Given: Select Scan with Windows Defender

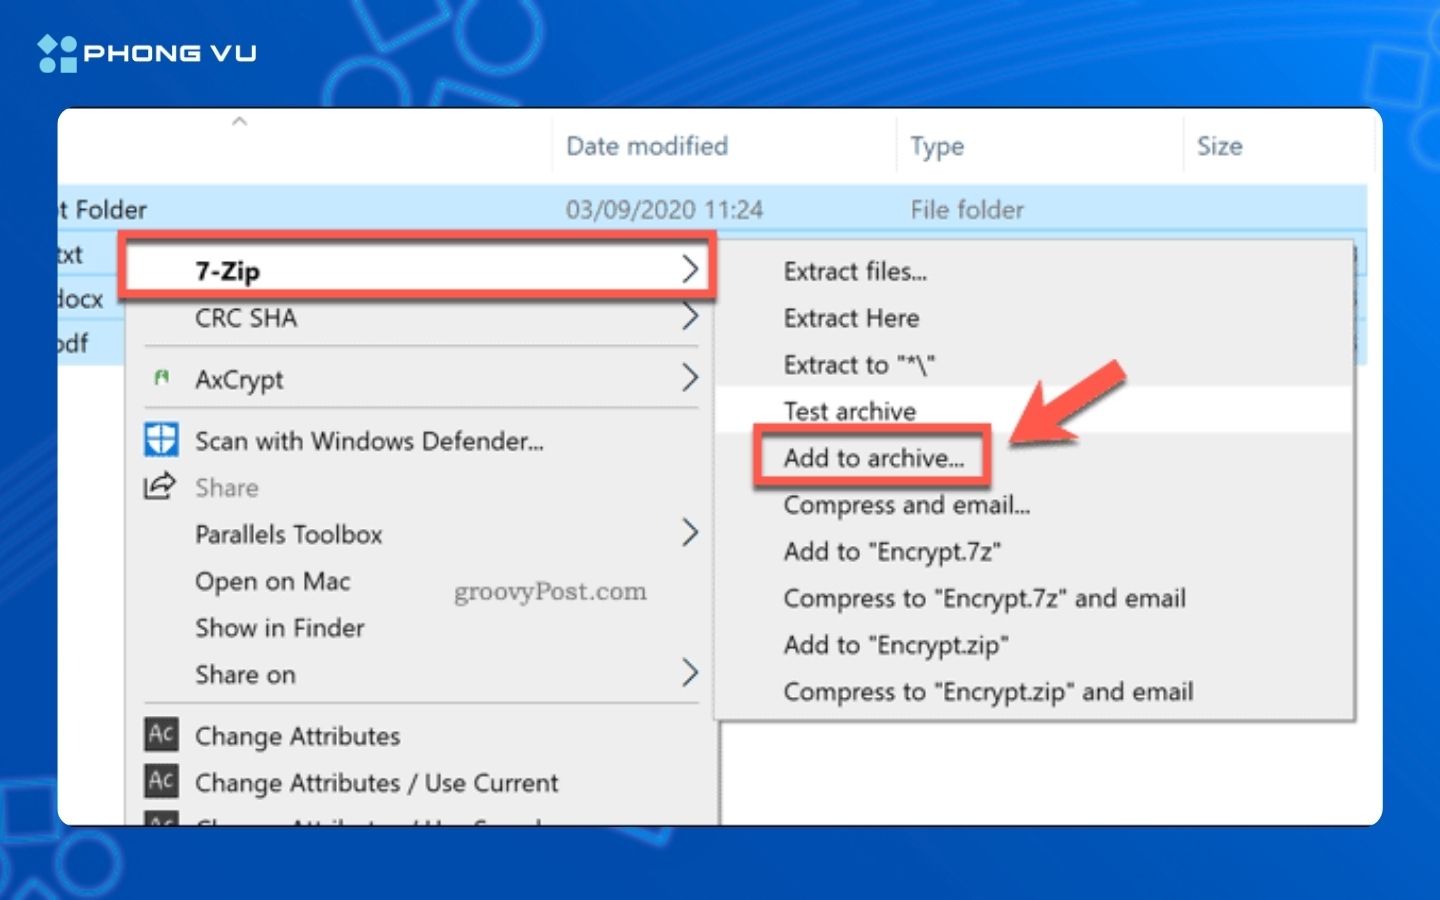Looking at the screenshot, I should [422, 441].
